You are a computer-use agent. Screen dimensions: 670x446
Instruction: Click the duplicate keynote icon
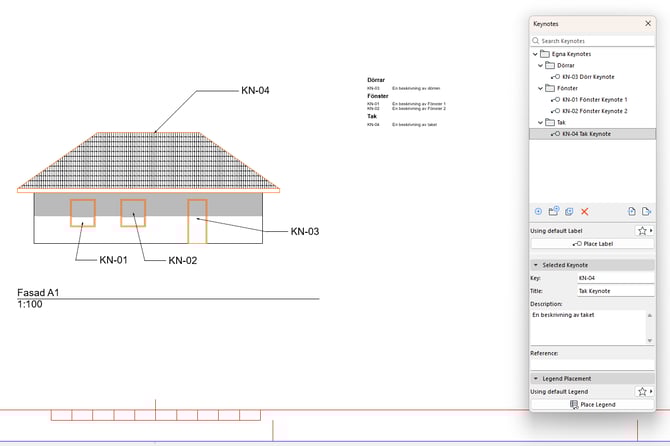pyautogui.click(x=569, y=212)
